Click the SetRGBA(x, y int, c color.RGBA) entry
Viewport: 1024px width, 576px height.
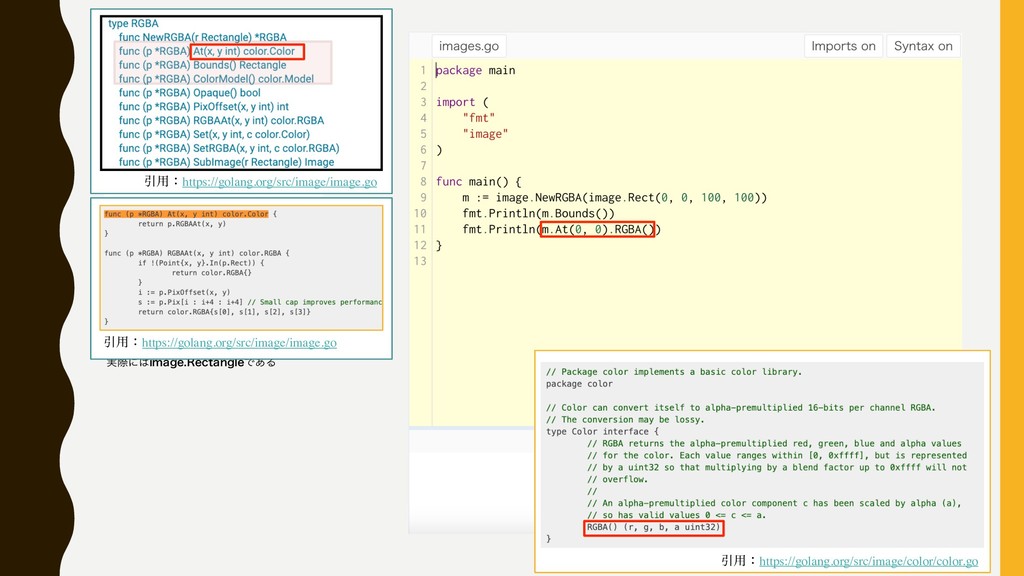pyautogui.click(x=229, y=148)
